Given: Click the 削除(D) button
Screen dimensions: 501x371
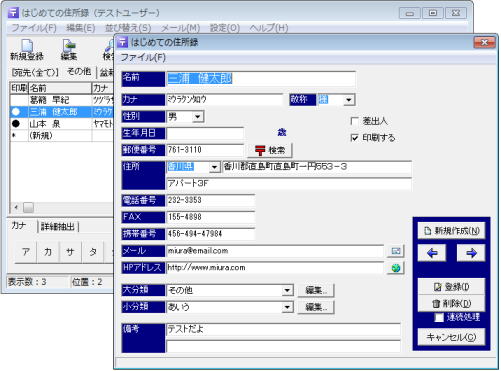Looking at the screenshot, I should [x=451, y=303].
